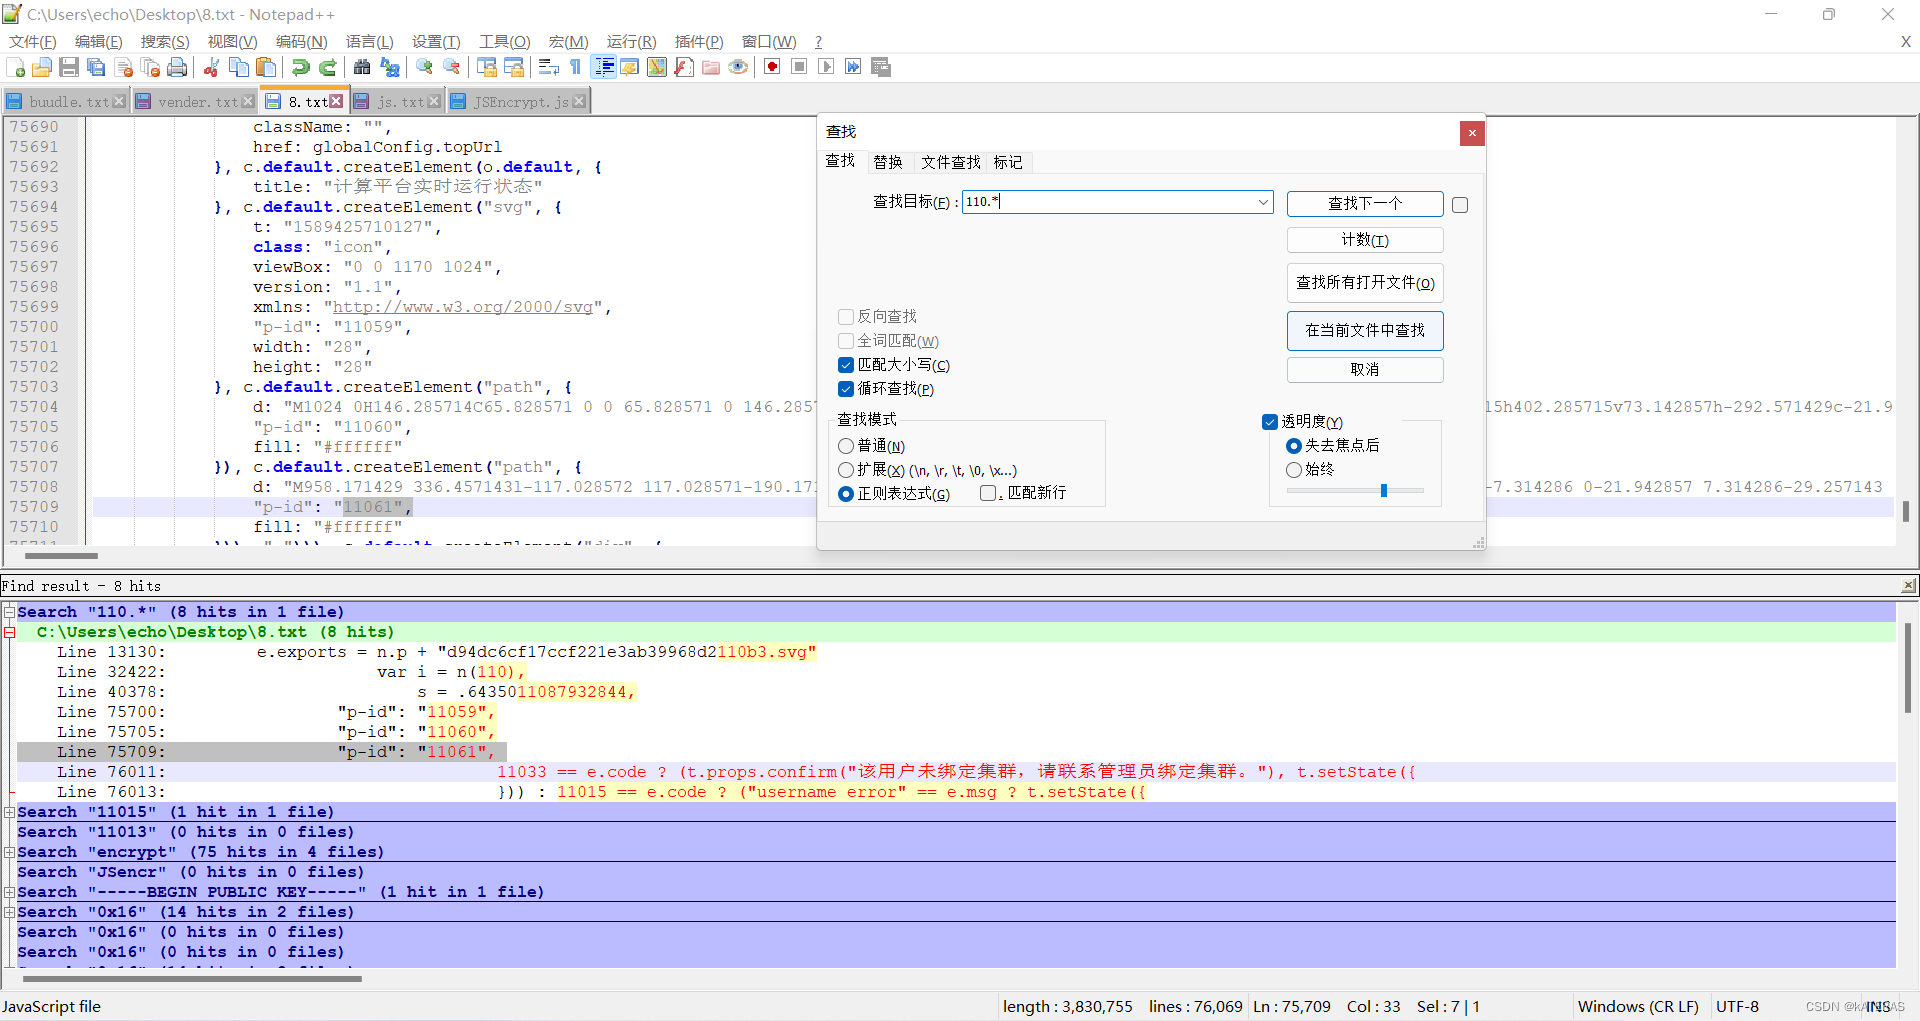Expand BEGIN PUBLIC KEY search results

[x=9, y=892]
